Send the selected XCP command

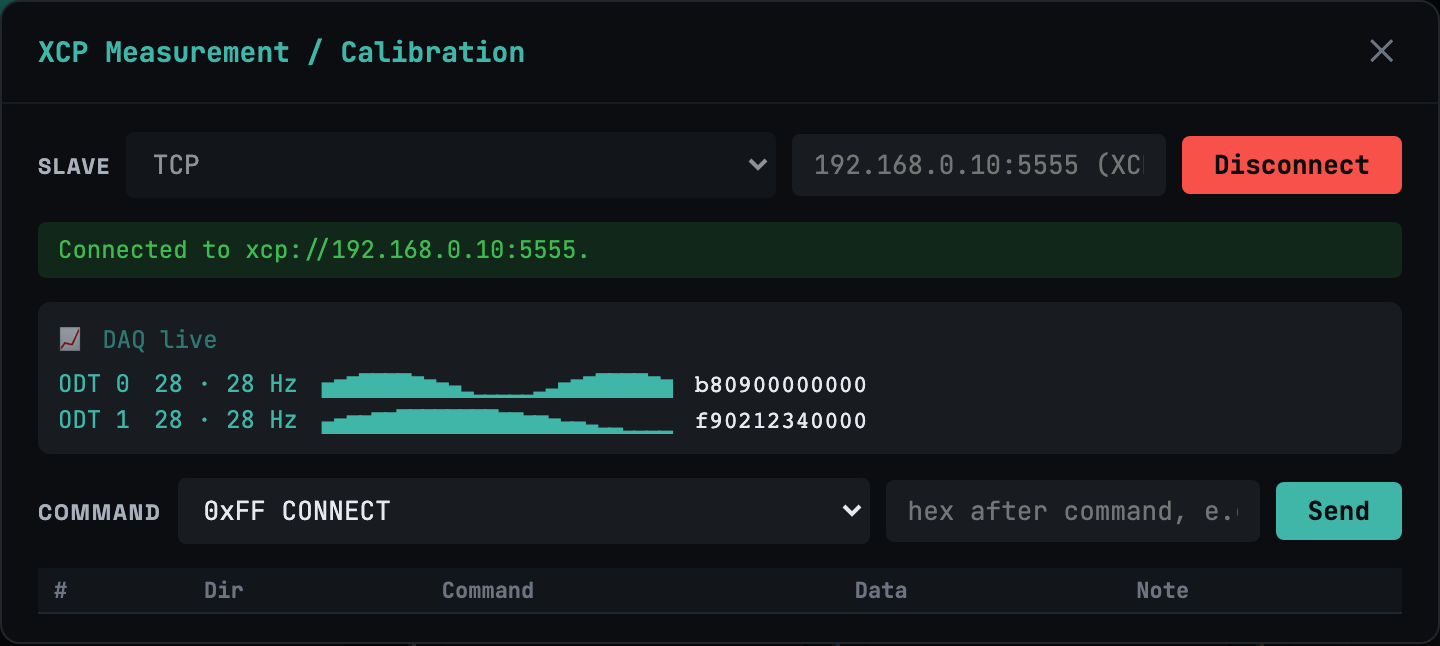click(x=1339, y=511)
